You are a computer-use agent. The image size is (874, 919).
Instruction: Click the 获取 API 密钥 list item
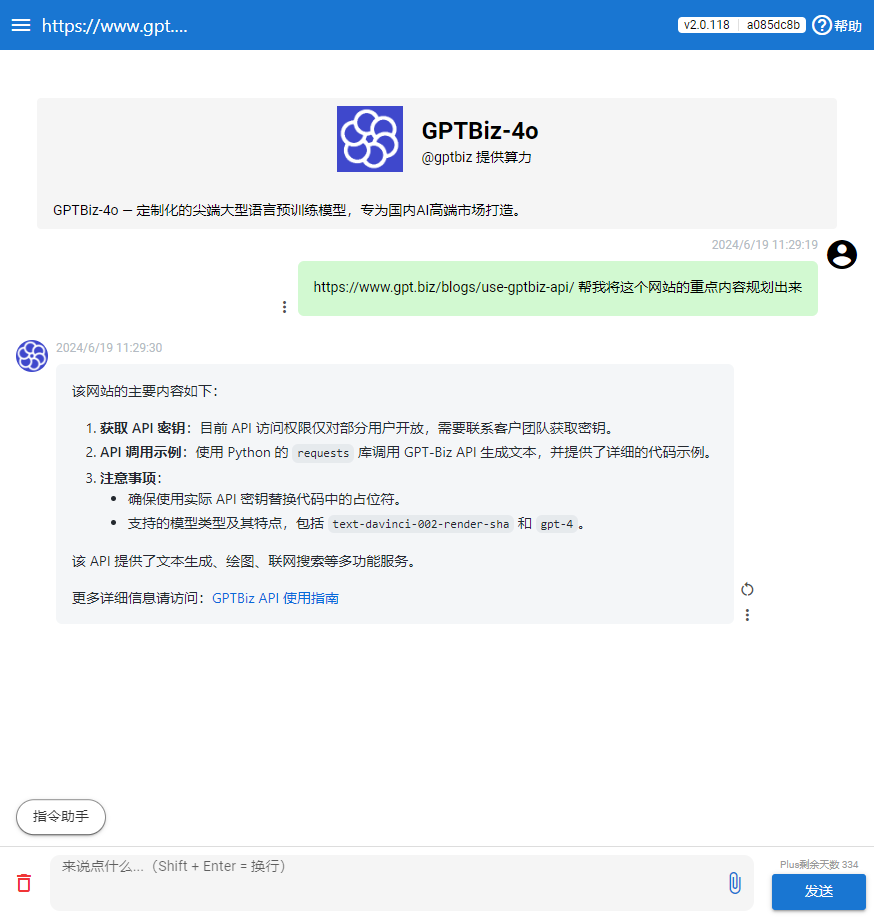[x=349, y=428]
